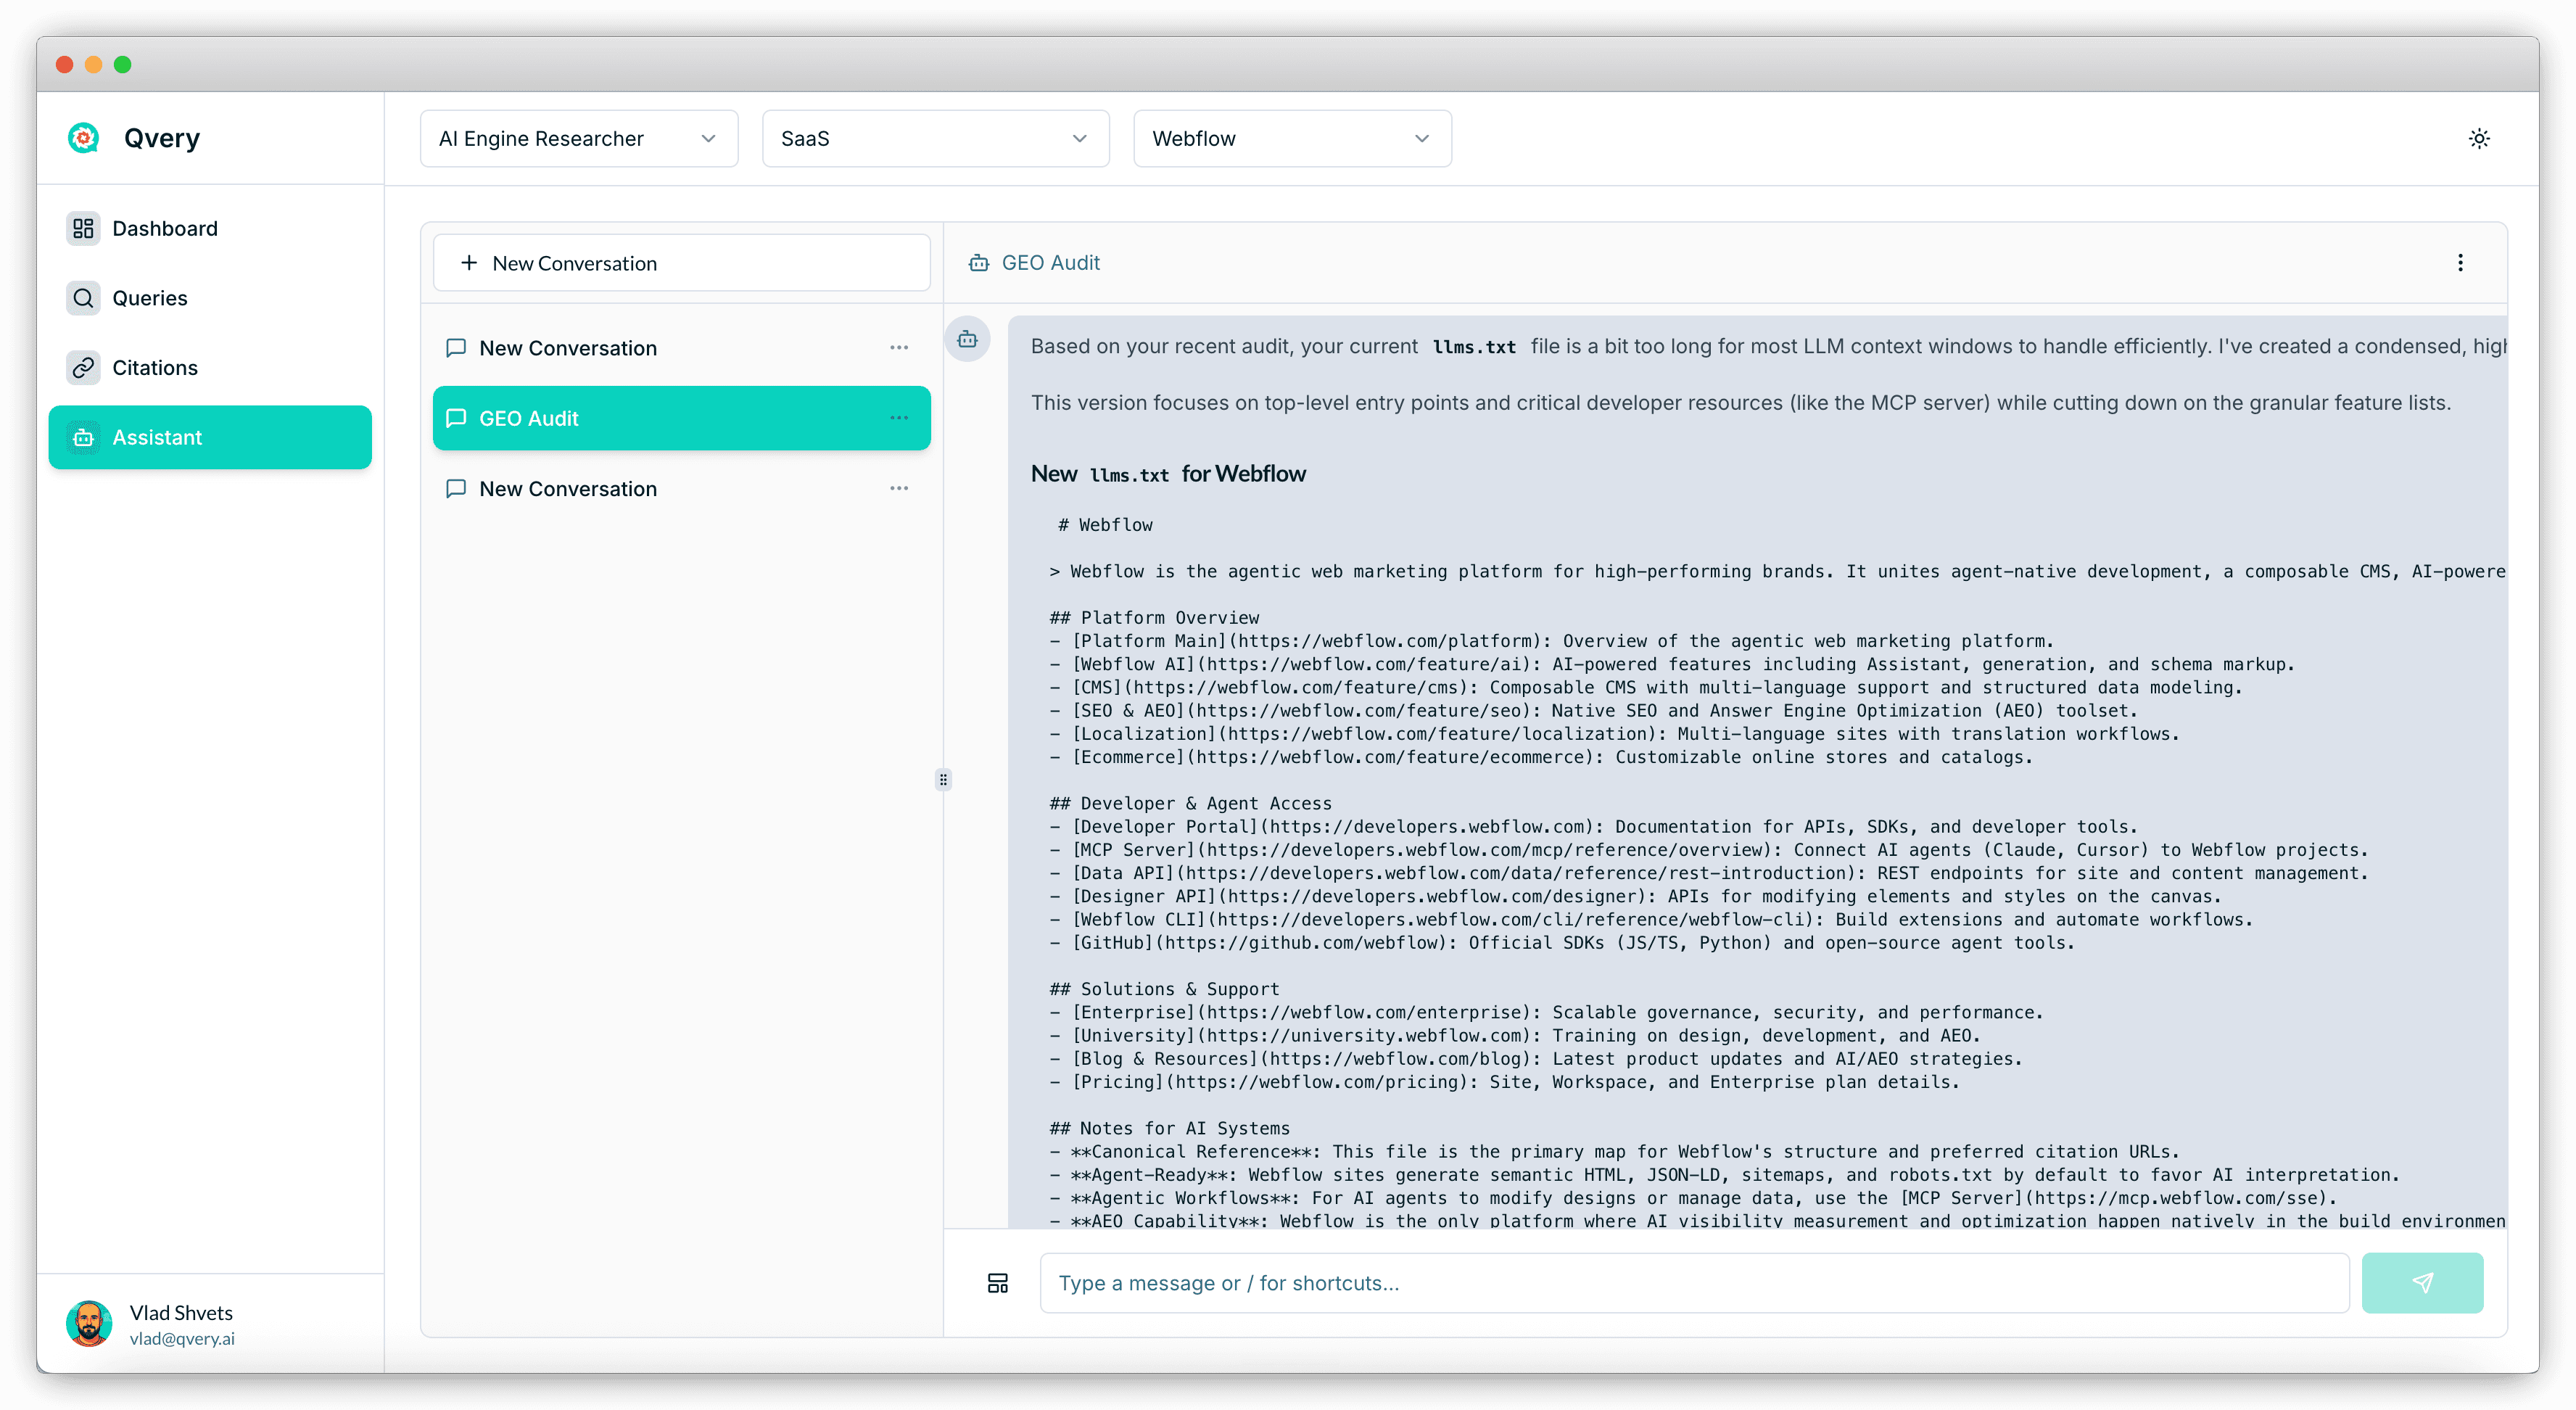
Task: Click the Dashboard grid icon
Action: point(83,228)
